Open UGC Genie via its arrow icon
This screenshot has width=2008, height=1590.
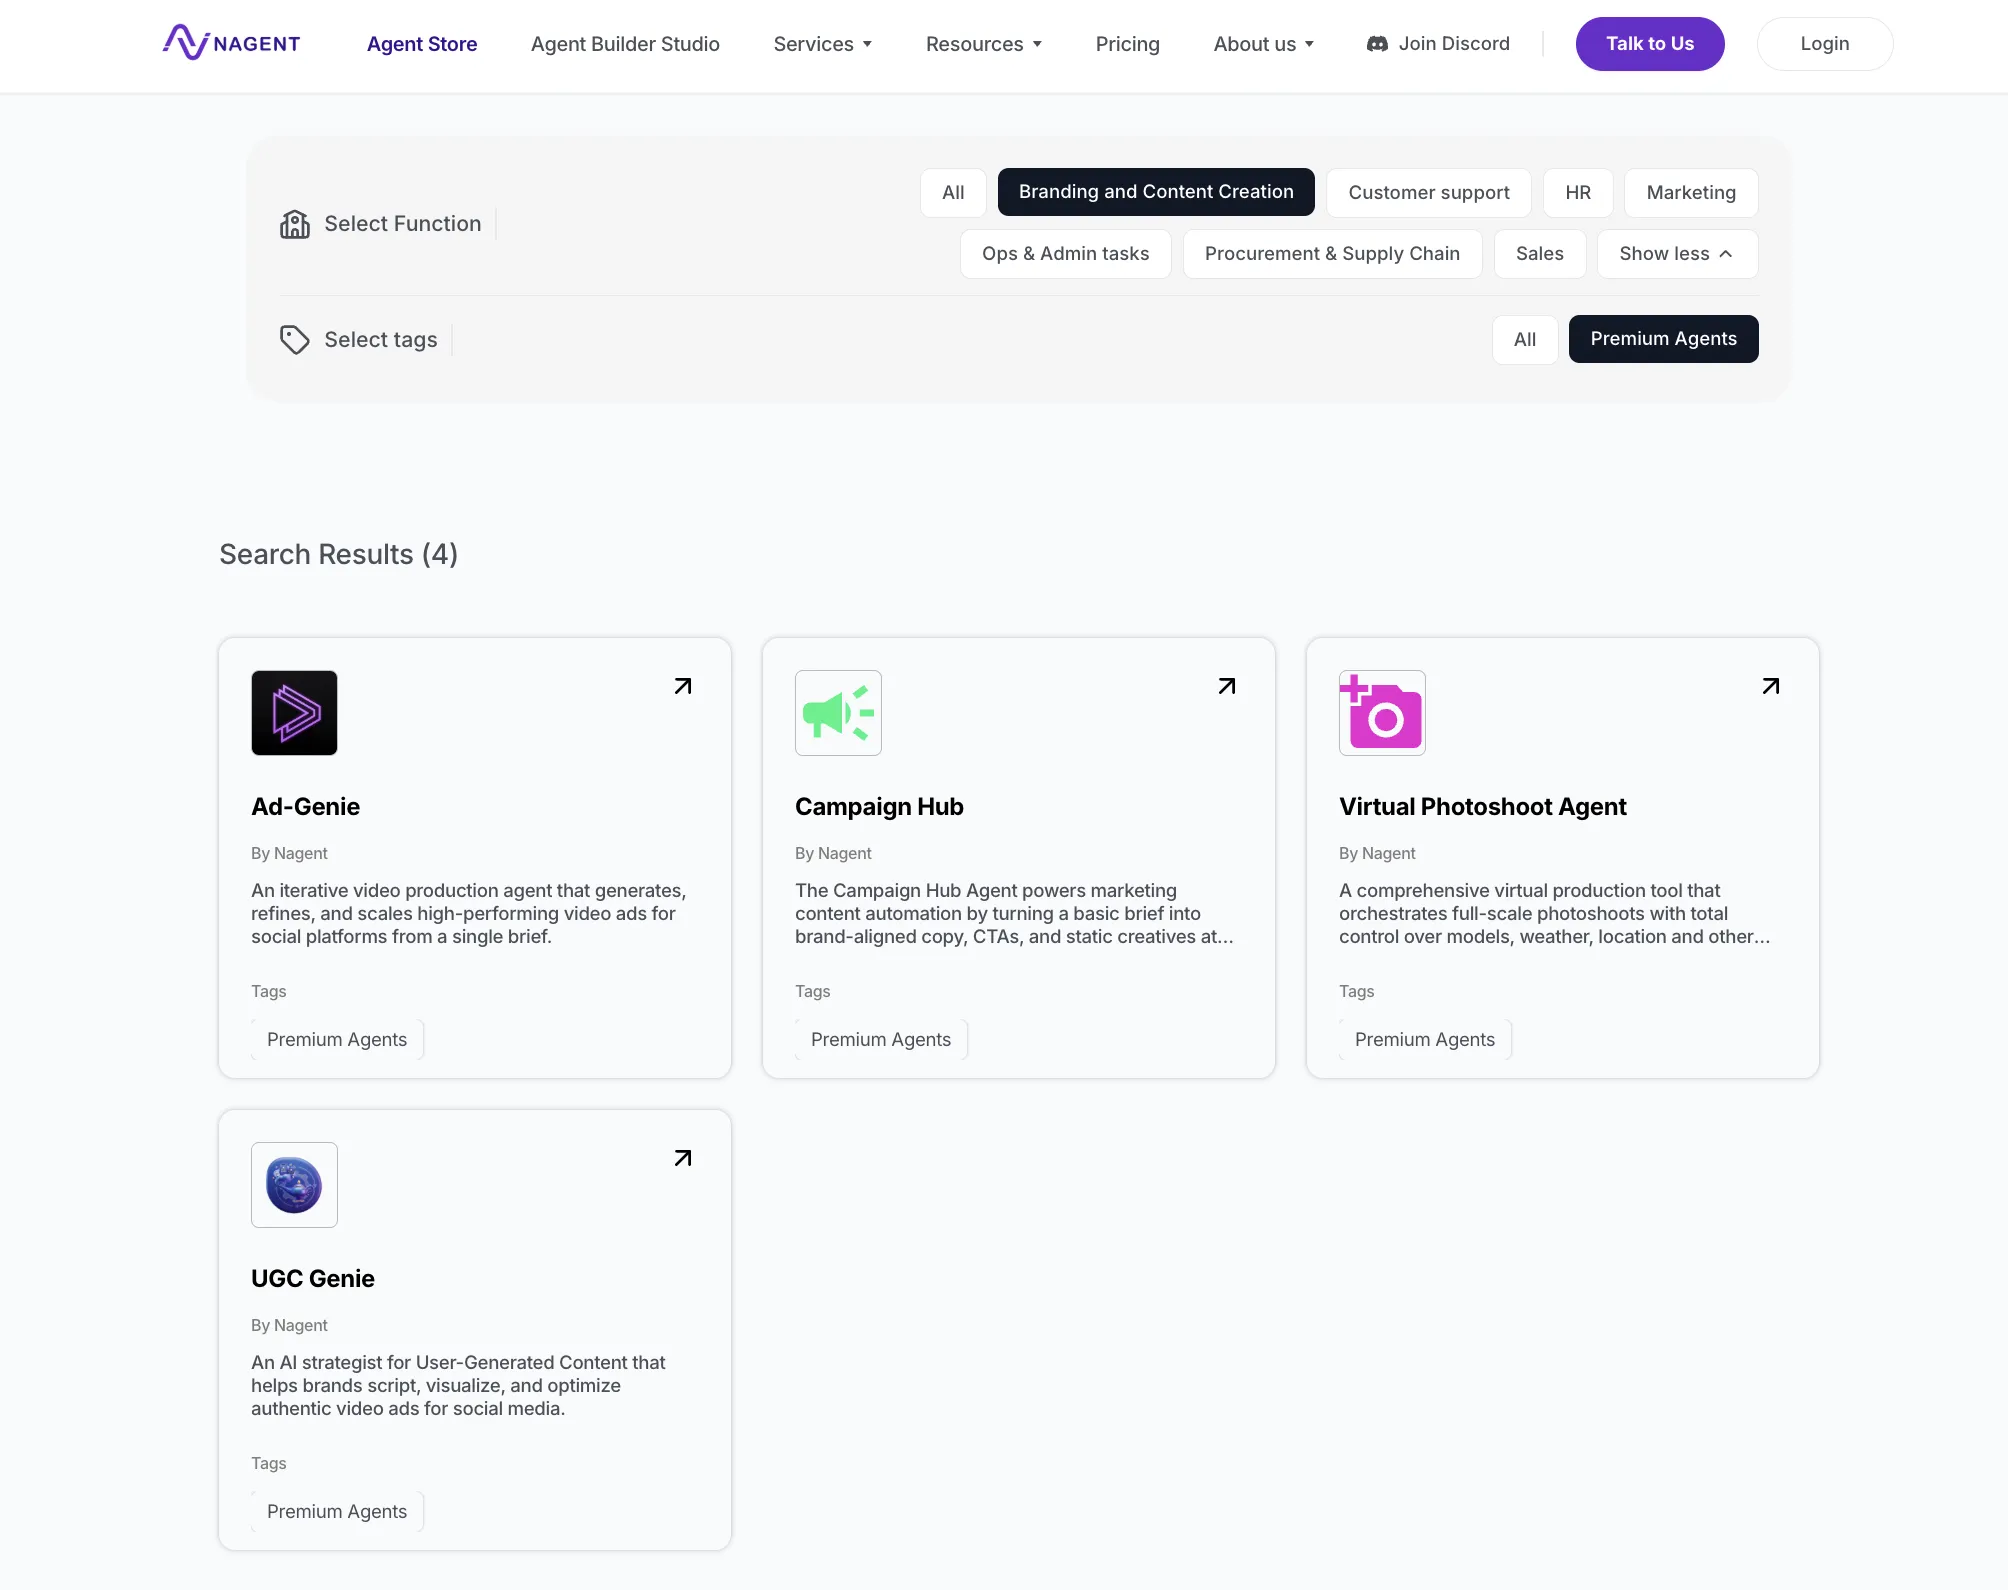(x=683, y=1158)
